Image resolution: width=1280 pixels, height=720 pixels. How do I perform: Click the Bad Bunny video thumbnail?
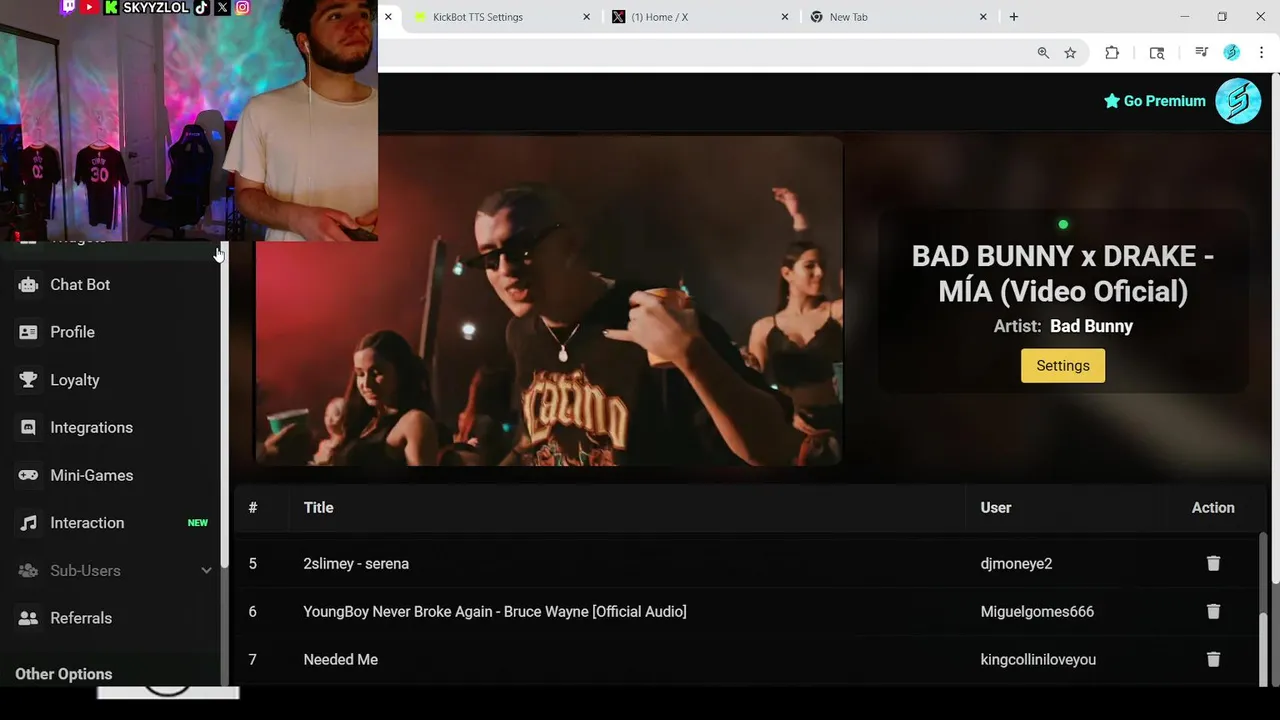click(549, 300)
